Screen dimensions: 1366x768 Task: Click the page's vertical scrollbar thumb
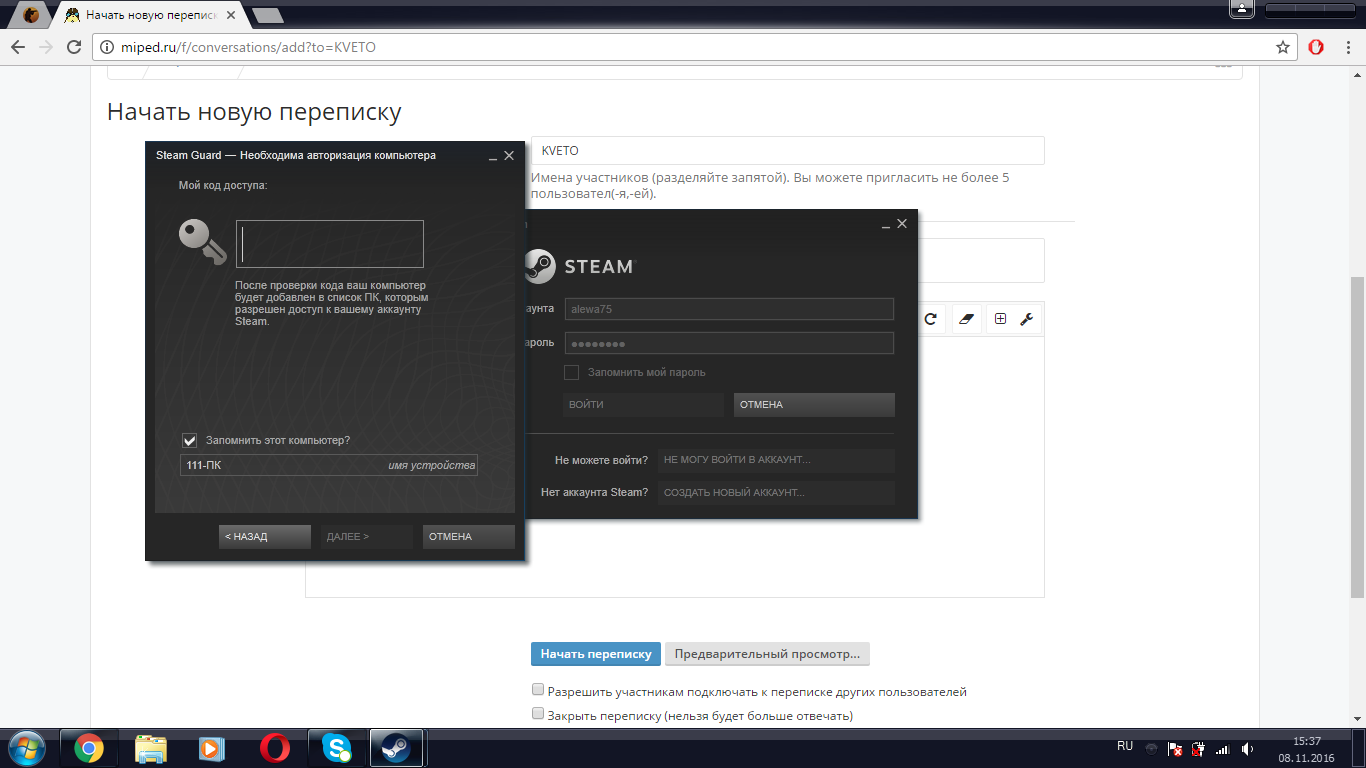(1357, 436)
